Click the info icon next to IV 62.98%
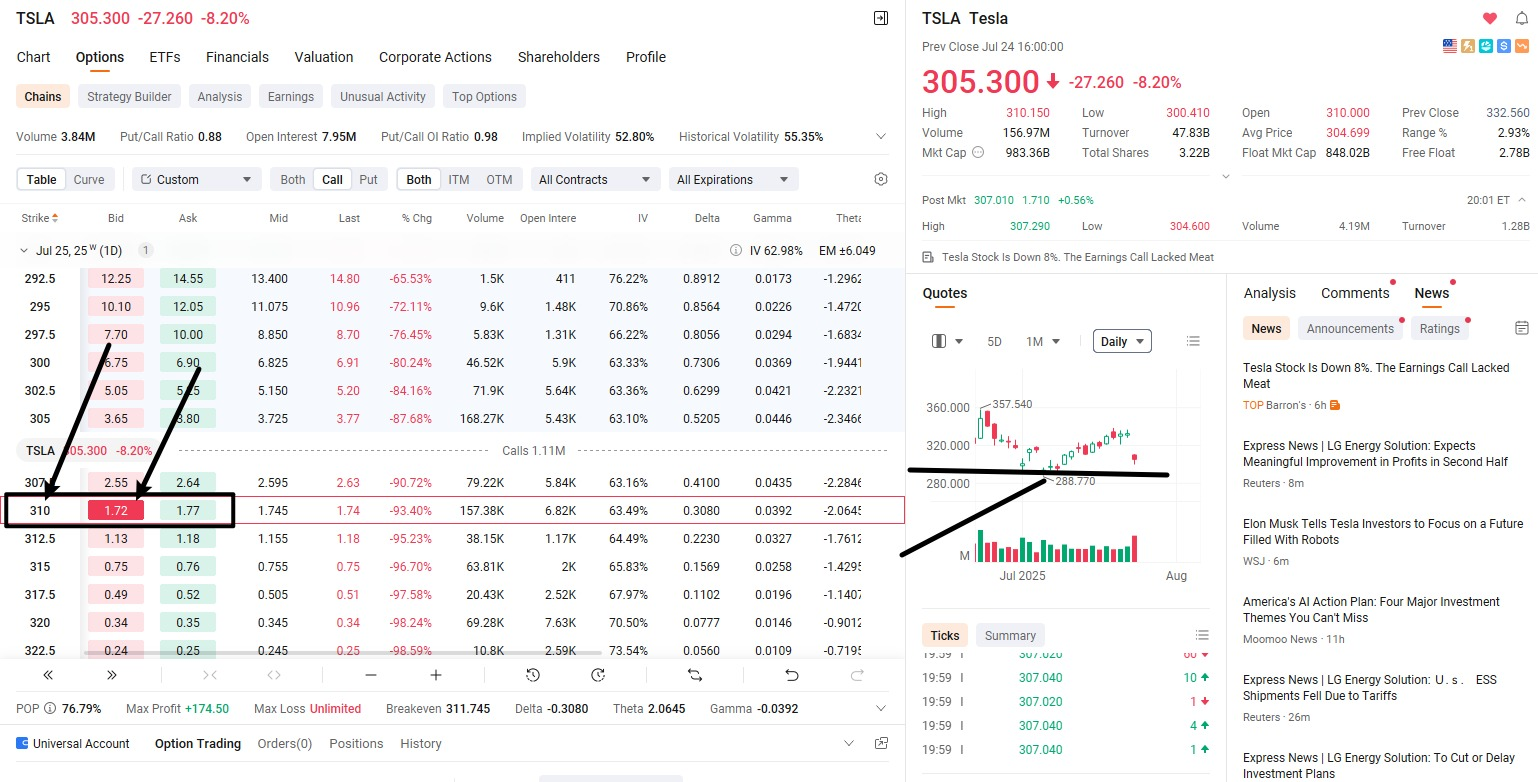The height and width of the screenshot is (782, 1538). coord(736,250)
